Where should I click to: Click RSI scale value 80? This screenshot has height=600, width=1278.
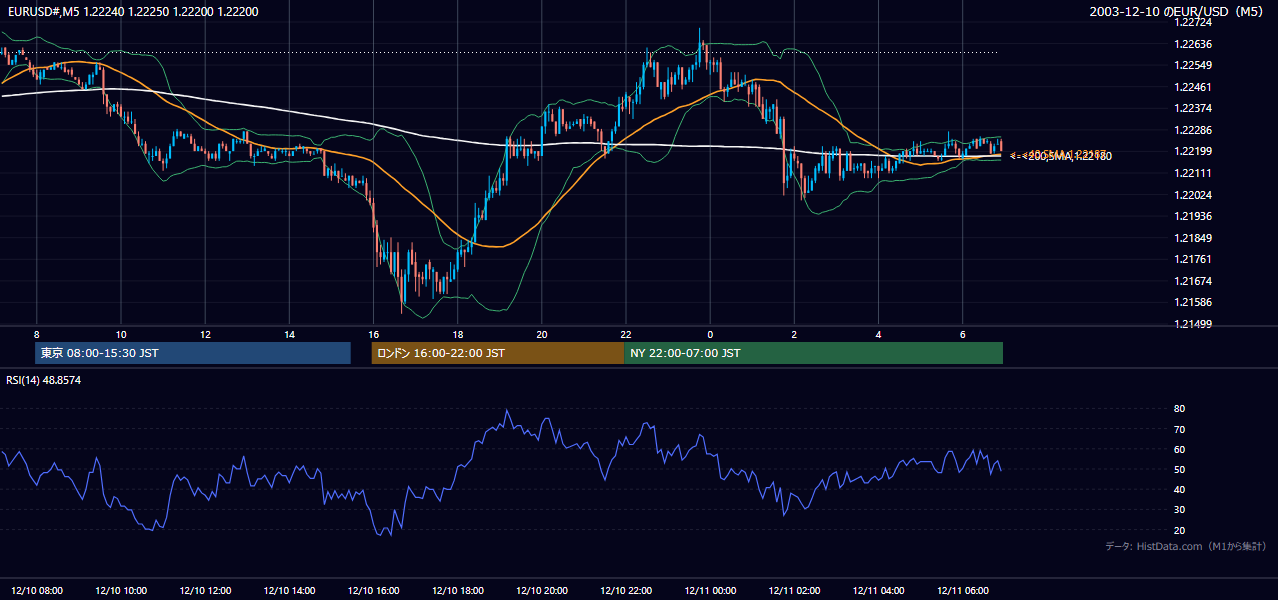point(1180,409)
